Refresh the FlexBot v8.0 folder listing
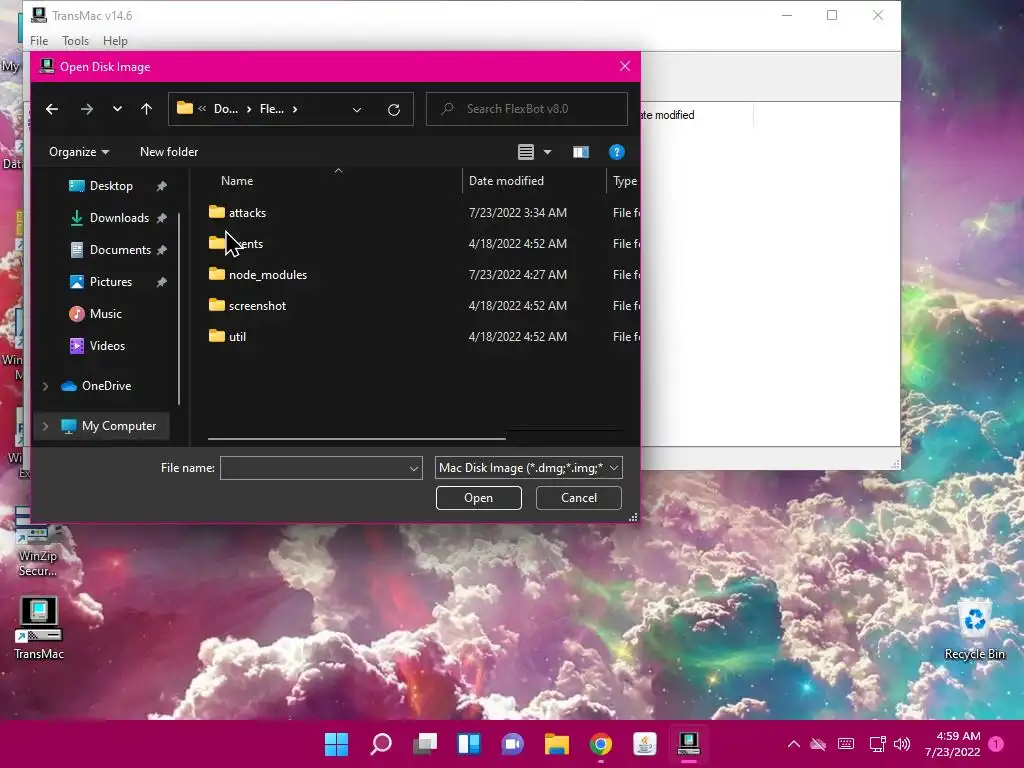Screen dimensions: 1024x768 pos(393,110)
